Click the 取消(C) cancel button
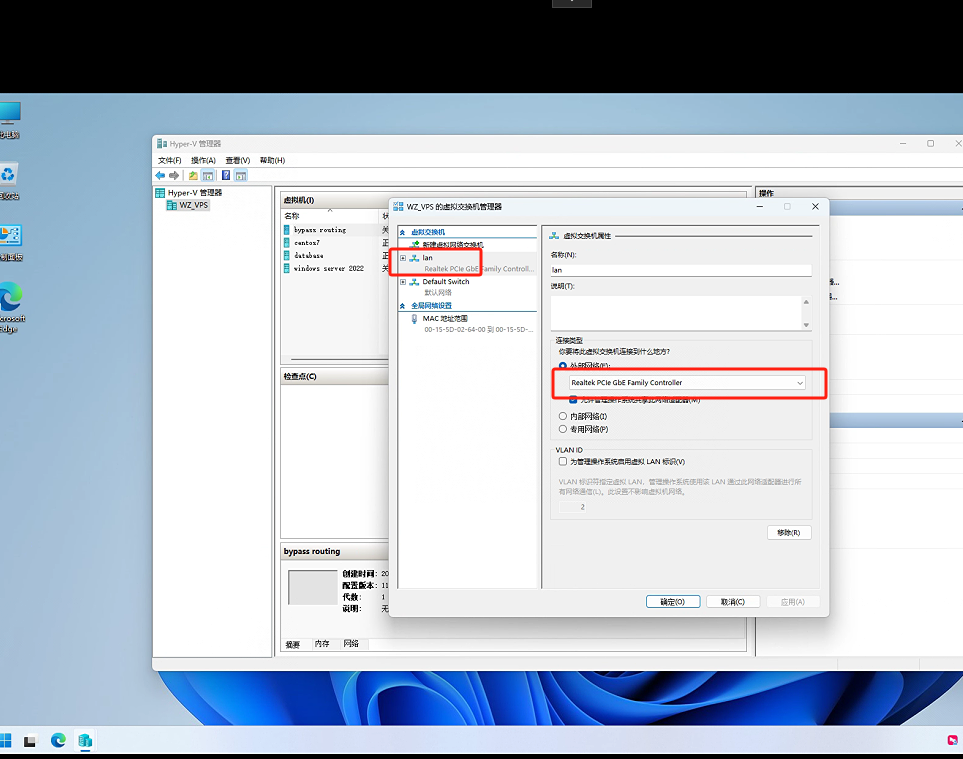Image resolution: width=963 pixels, height=759 pixels. [x=733, y=602]
